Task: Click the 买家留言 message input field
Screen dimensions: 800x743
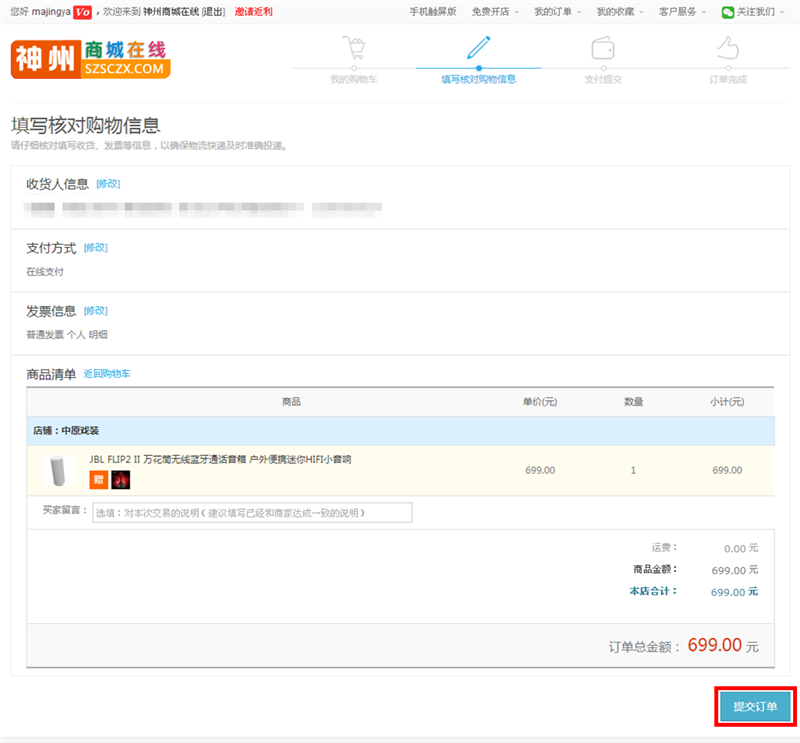Action: click(252, 512)
